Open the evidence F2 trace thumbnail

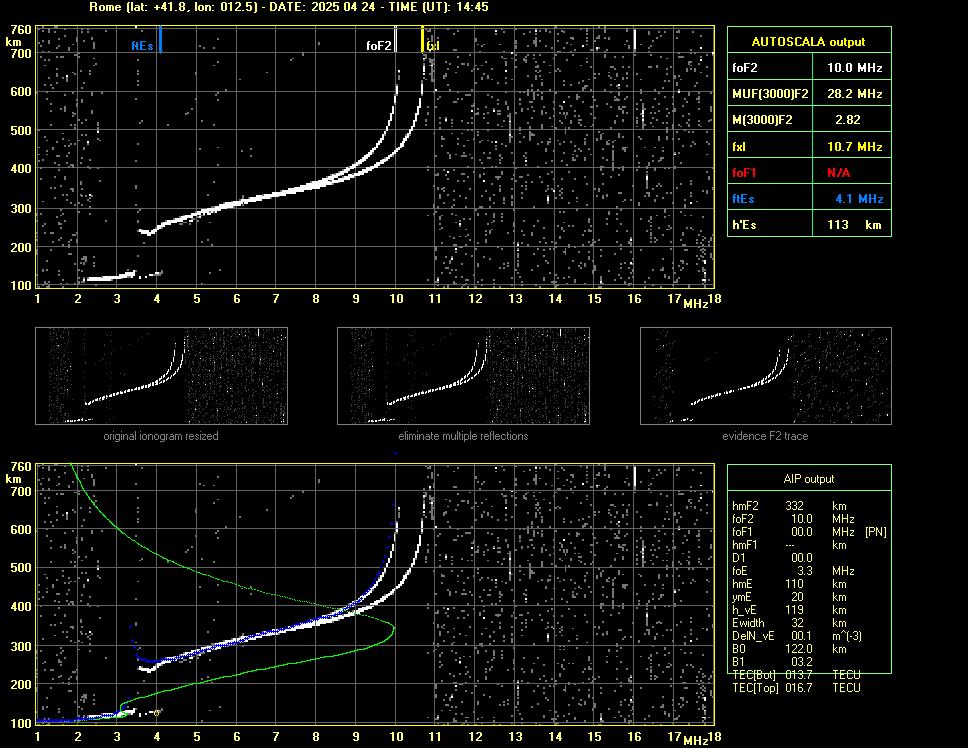point(766,376)
